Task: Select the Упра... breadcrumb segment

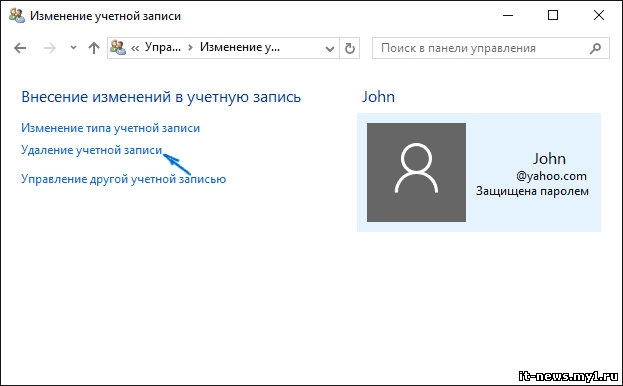Action: (x=163, y=47)
